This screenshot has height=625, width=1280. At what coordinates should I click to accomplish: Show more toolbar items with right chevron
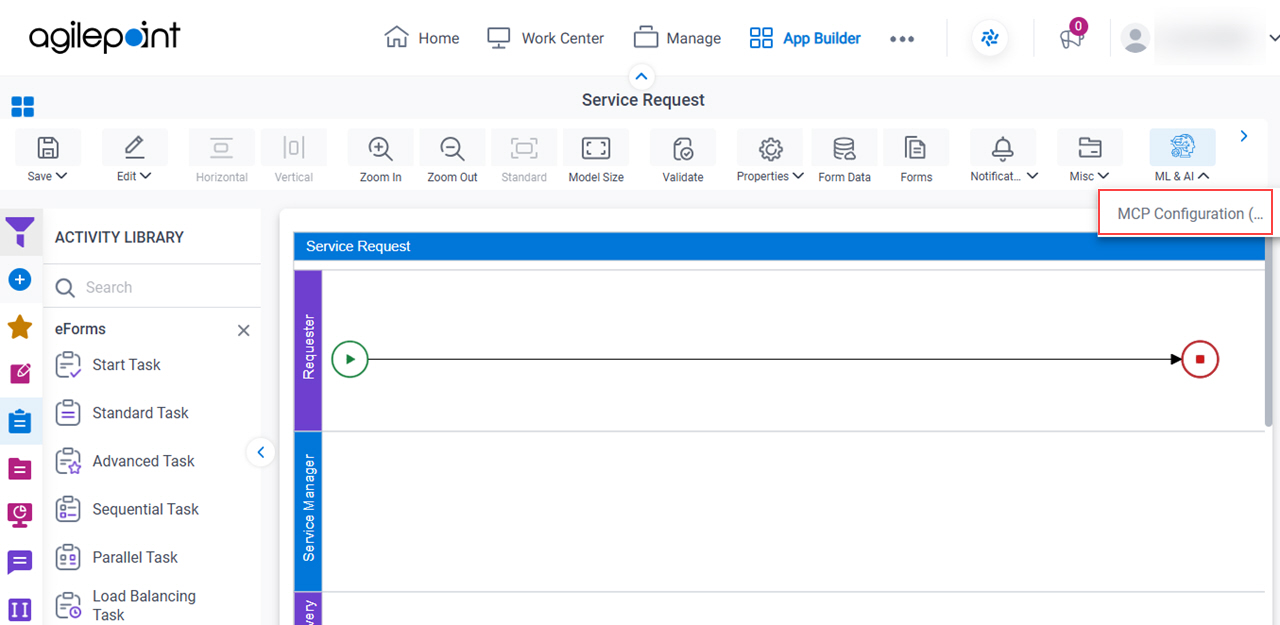tap(1244, 136)
